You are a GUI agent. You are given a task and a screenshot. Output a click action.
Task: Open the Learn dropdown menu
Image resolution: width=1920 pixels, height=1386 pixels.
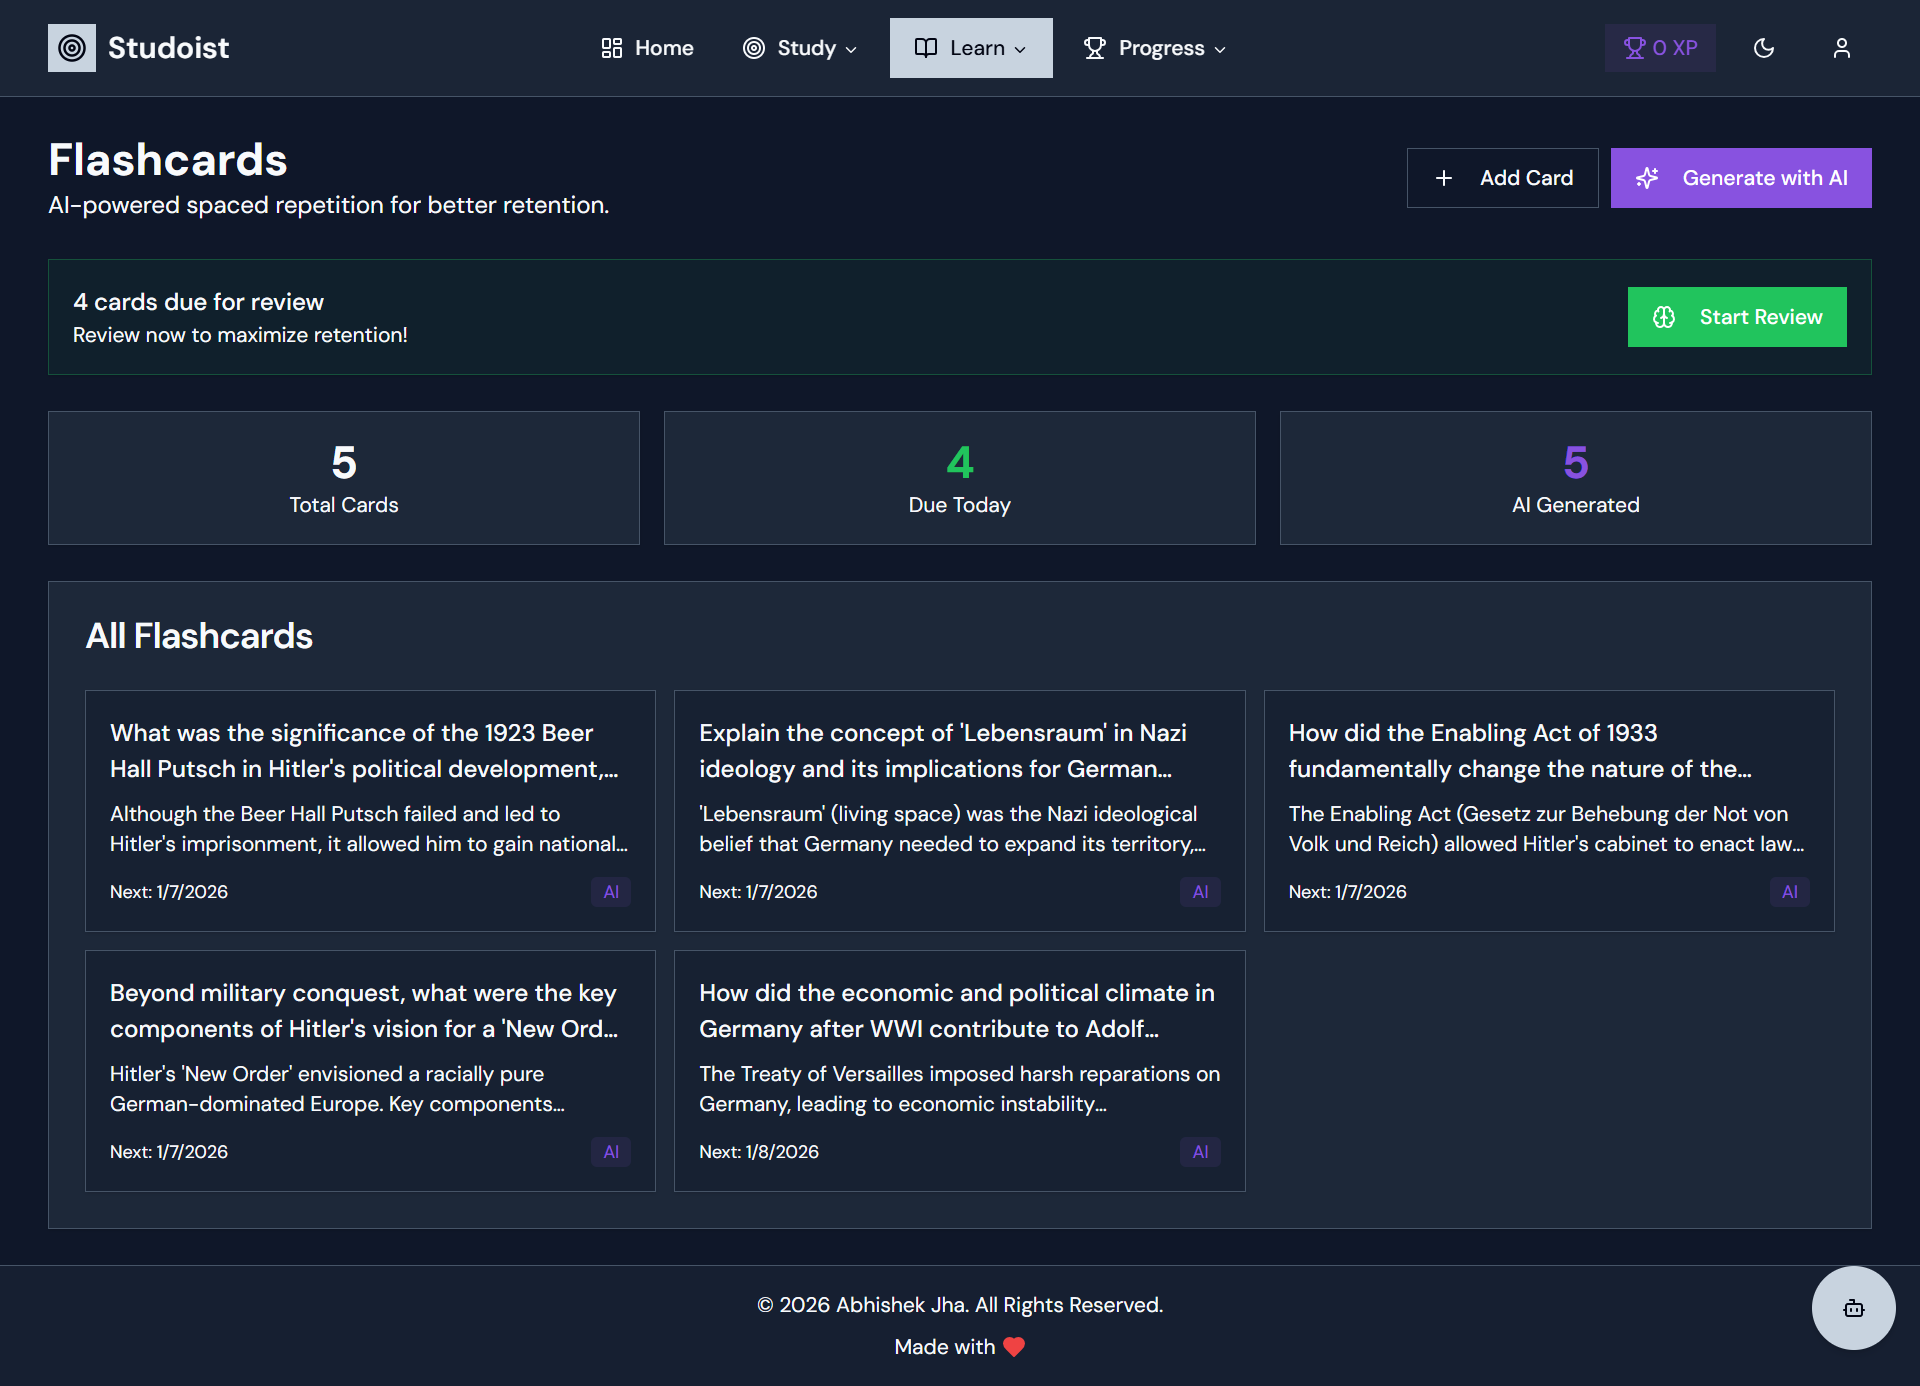tap(1020, 49)
